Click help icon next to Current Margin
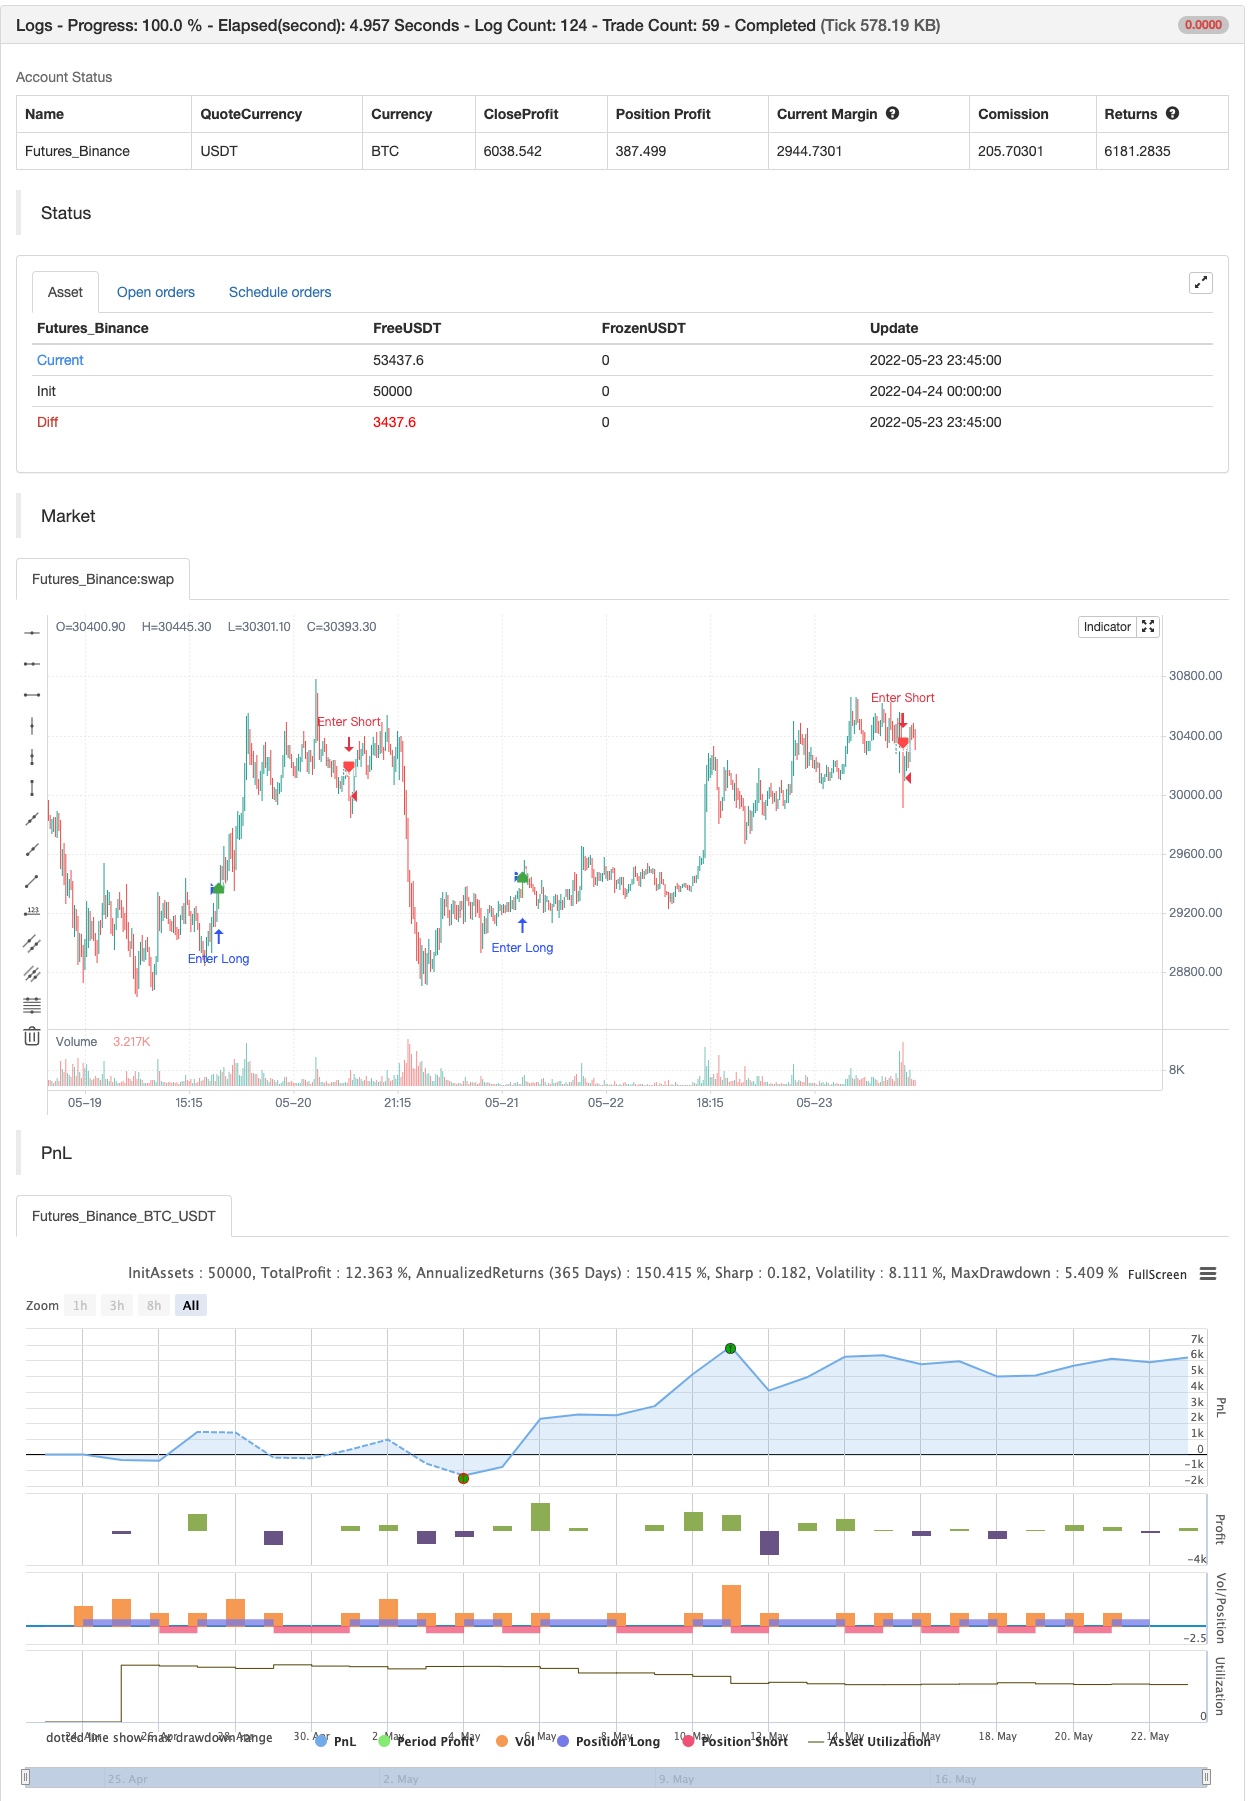This screenshot has height=1801, width=1249. (x=893, y=114)
